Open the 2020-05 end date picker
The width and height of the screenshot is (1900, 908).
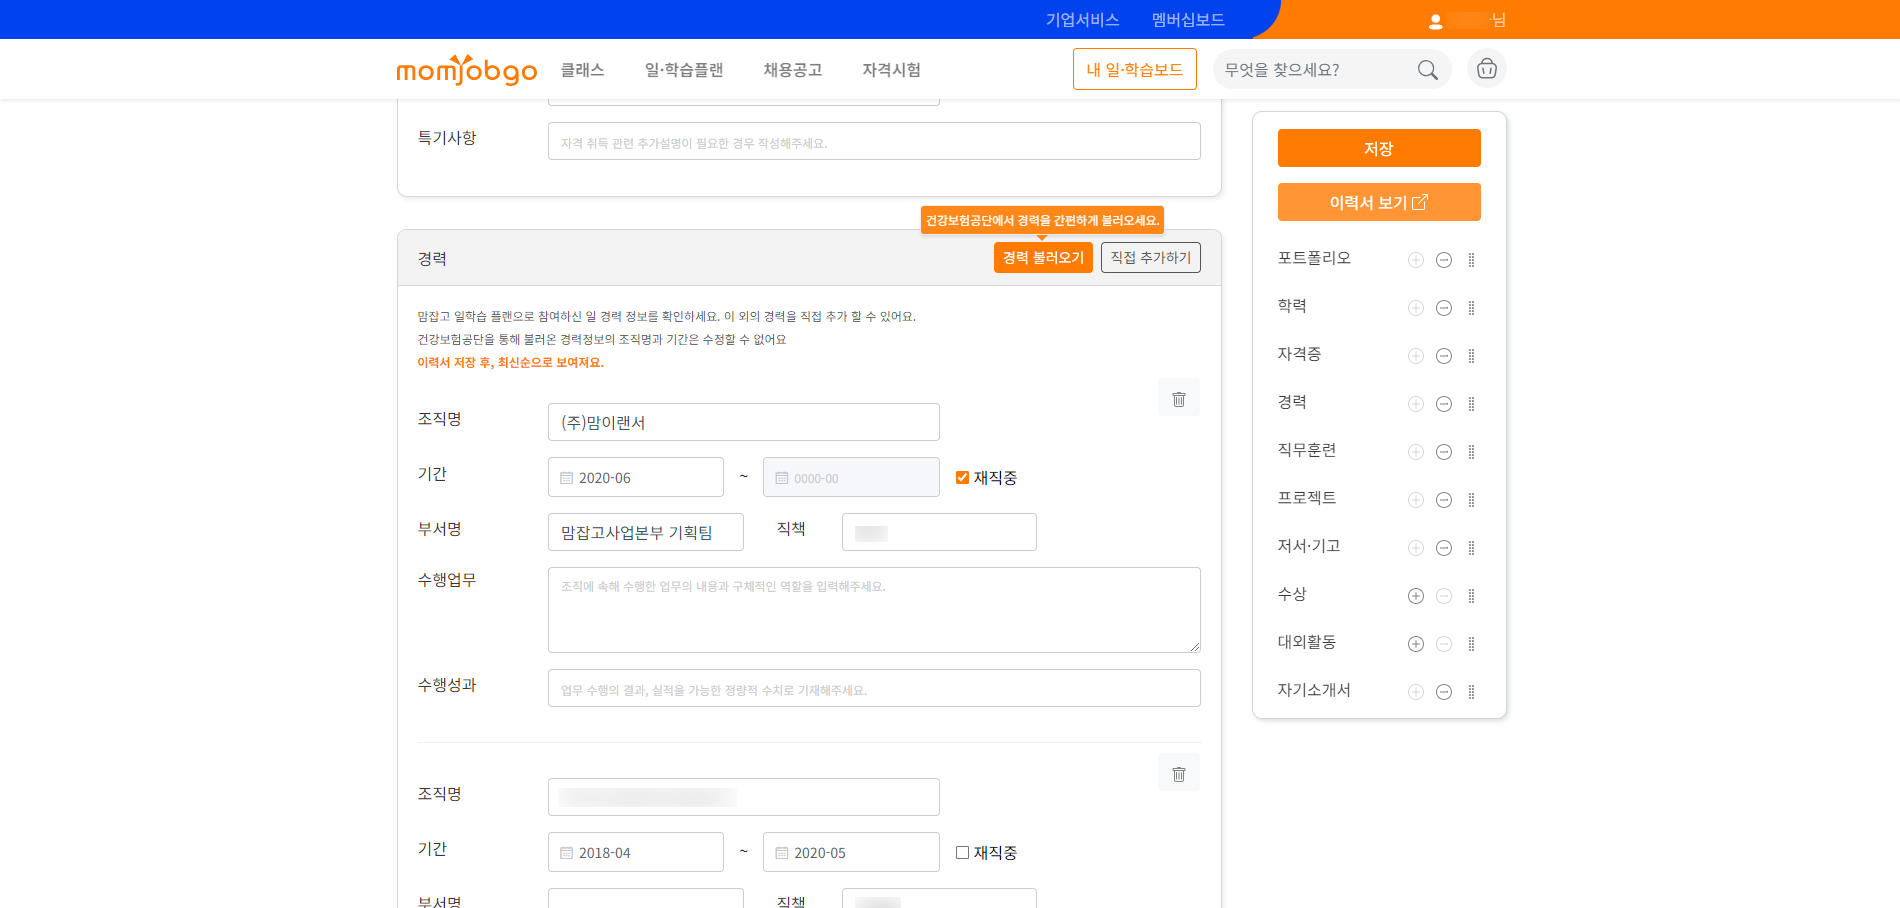tap(850, 853)
